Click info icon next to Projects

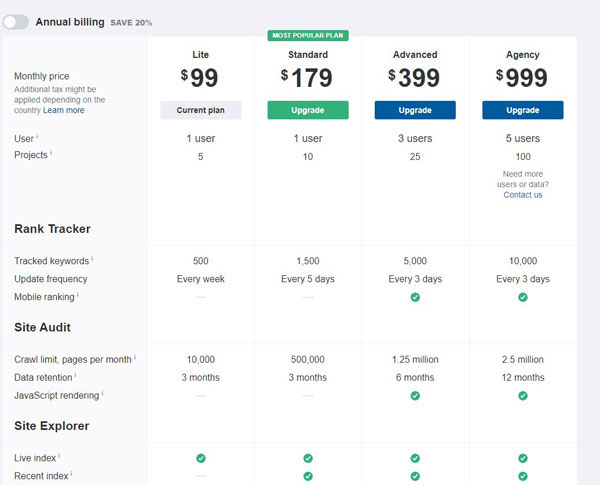point(51,152)
